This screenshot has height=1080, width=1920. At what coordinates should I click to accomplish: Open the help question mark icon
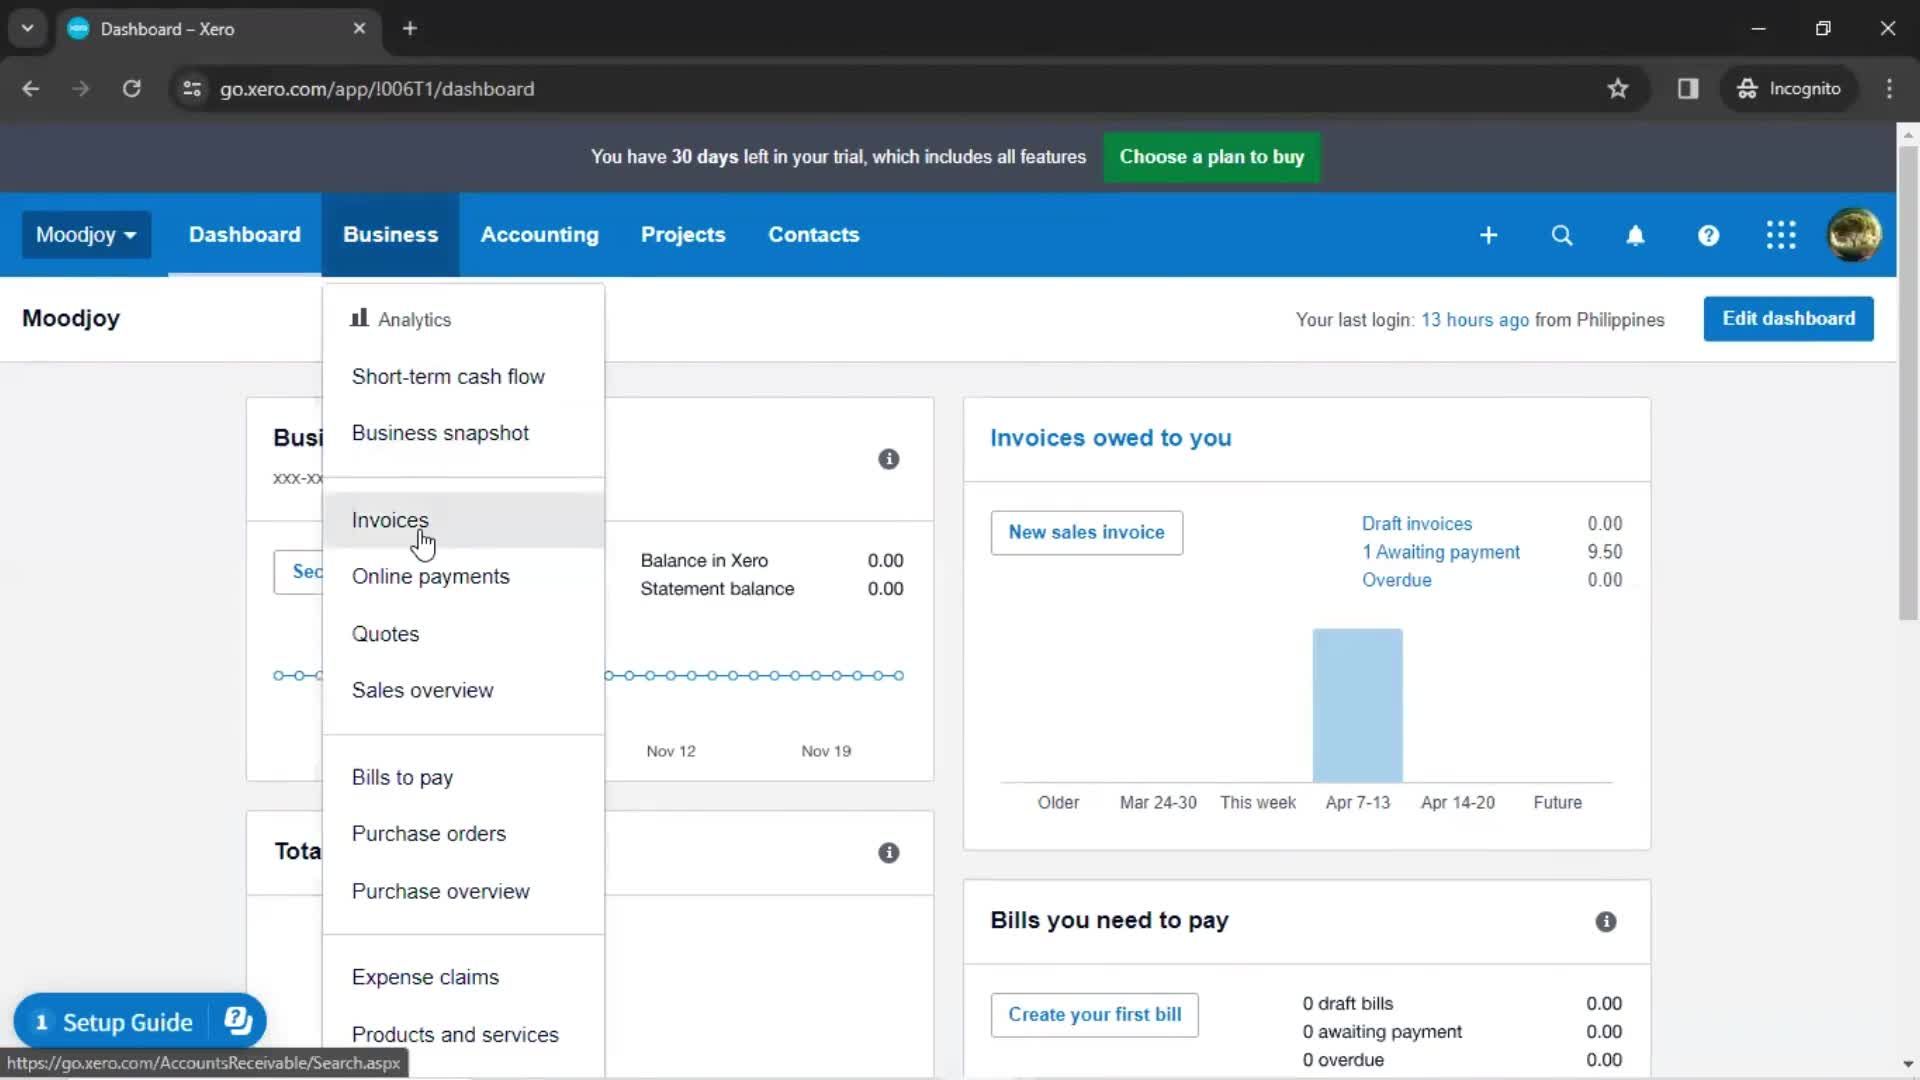1708,235
